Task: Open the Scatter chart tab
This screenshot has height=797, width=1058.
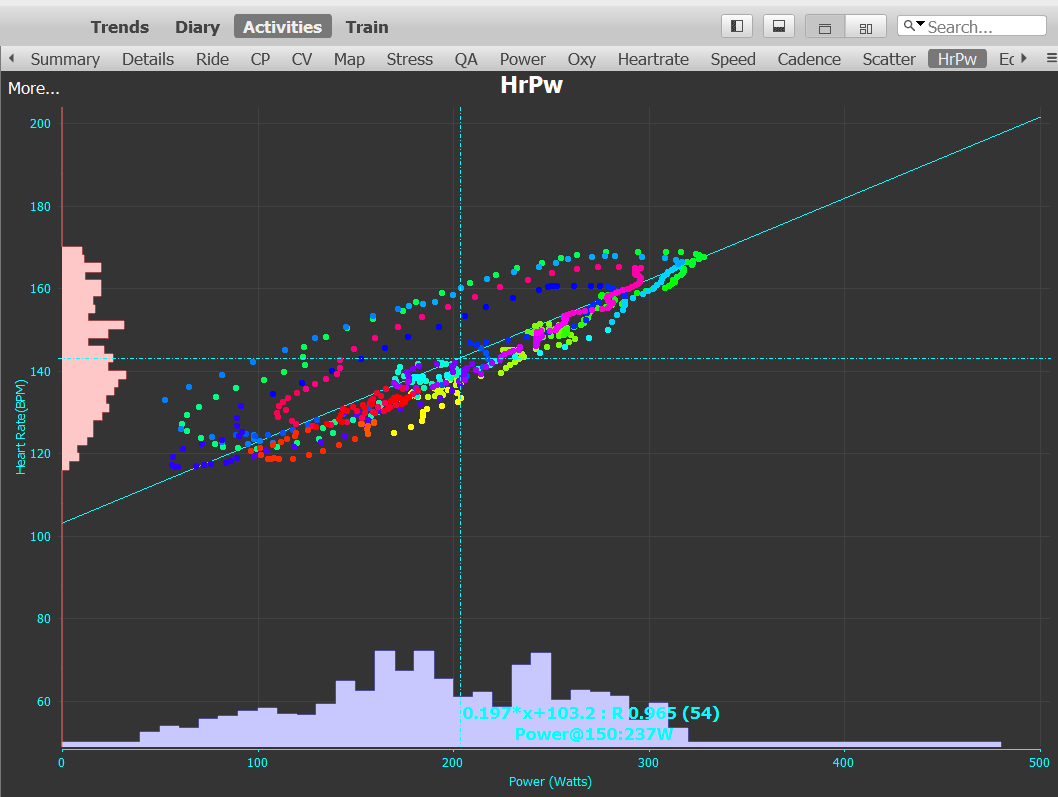Action: click(889, 59)
